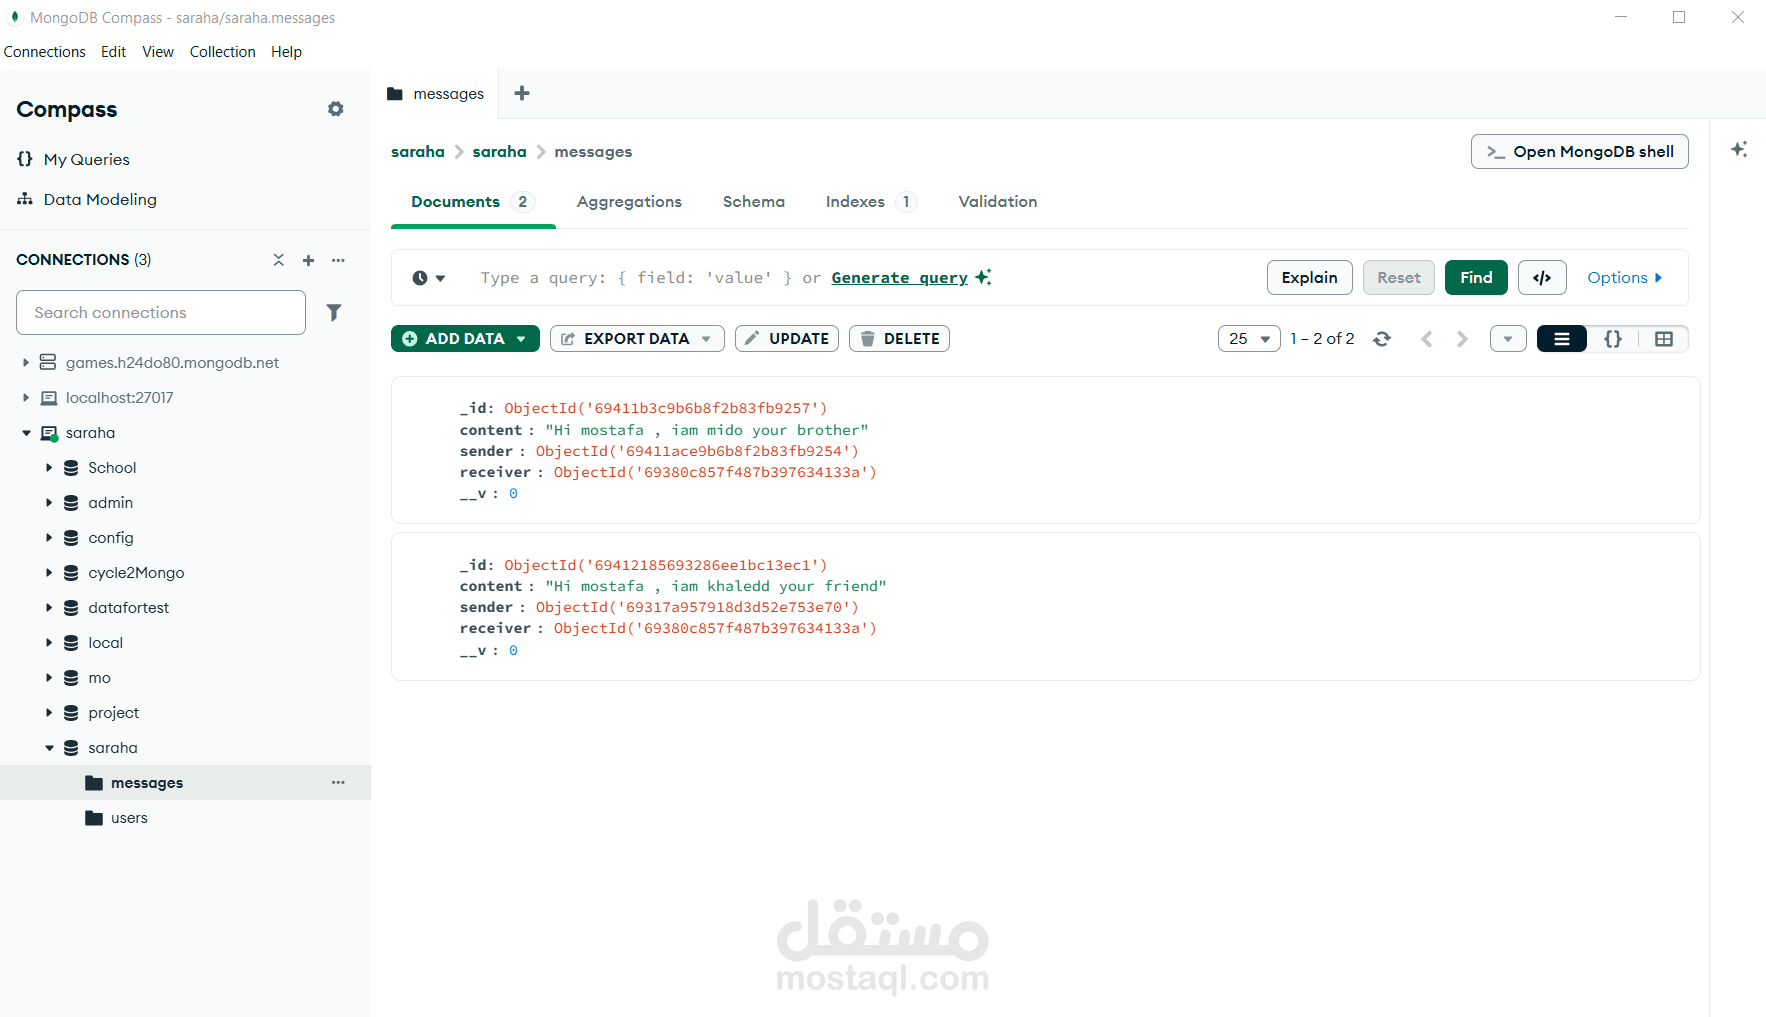The image size is (1766, 1017).
Task: Open the expand/collapse documents dropdown
Action: pyautogui.click(x=1508, y=339)
